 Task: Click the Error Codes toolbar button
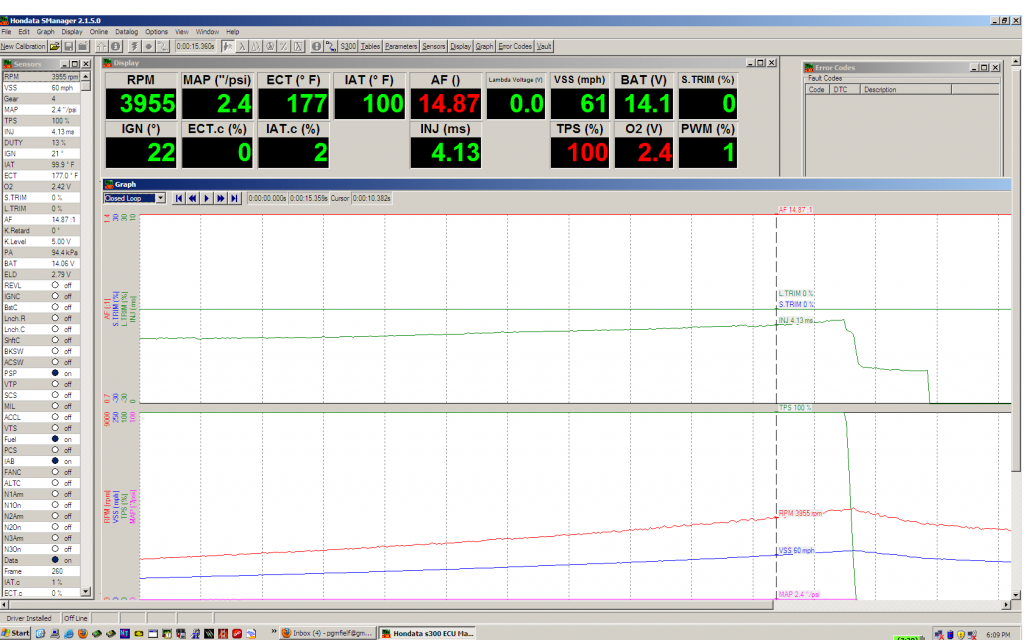tap(515, 46)
